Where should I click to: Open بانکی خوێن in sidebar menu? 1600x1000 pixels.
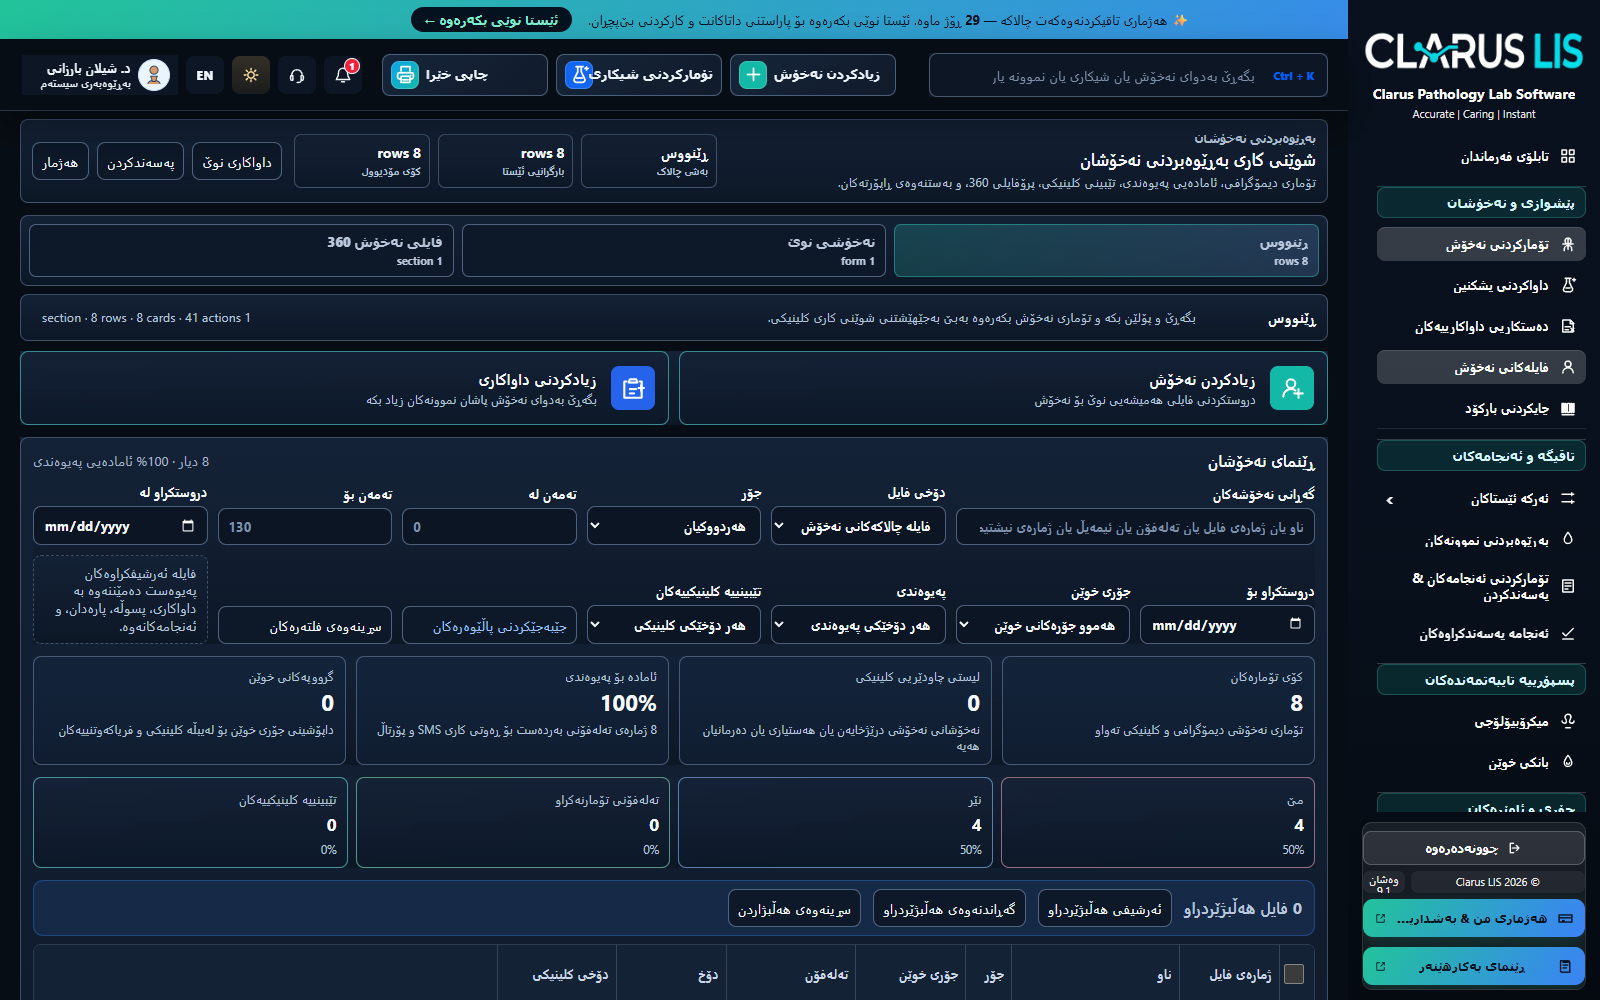pyautogui.click(x=1481, y=762)
